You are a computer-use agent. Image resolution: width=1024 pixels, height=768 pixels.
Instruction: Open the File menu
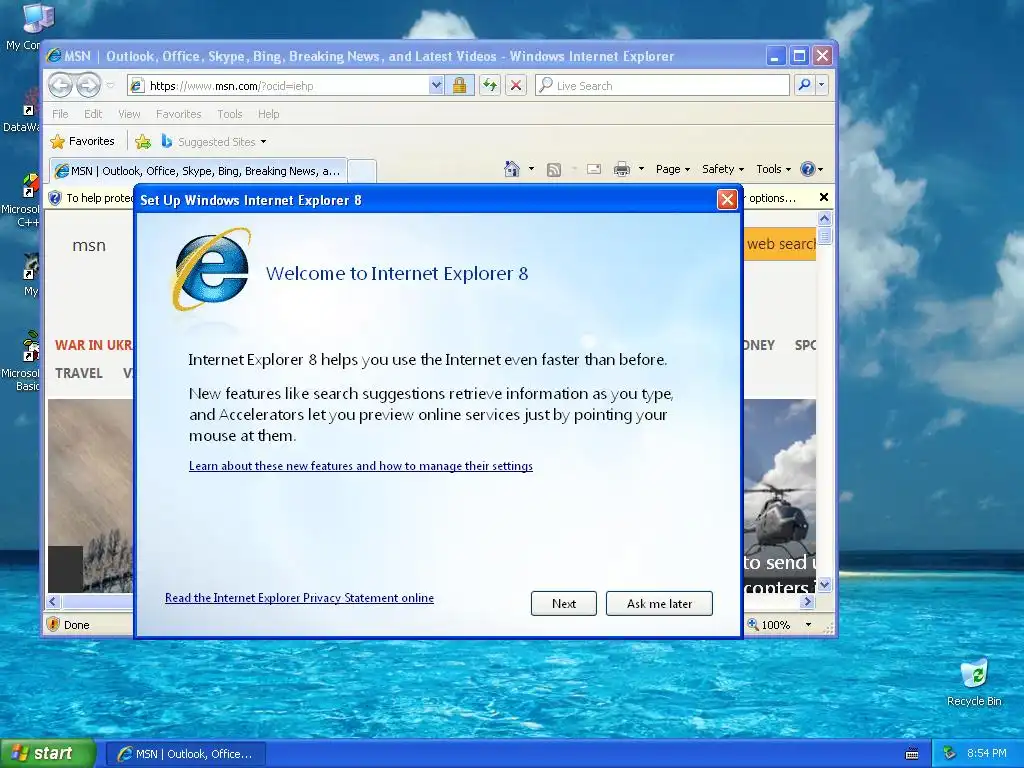coord(60,114)
